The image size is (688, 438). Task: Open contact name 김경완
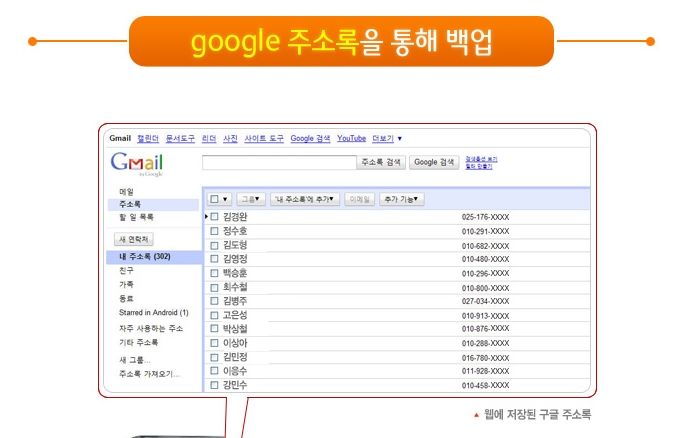[235, 216]
